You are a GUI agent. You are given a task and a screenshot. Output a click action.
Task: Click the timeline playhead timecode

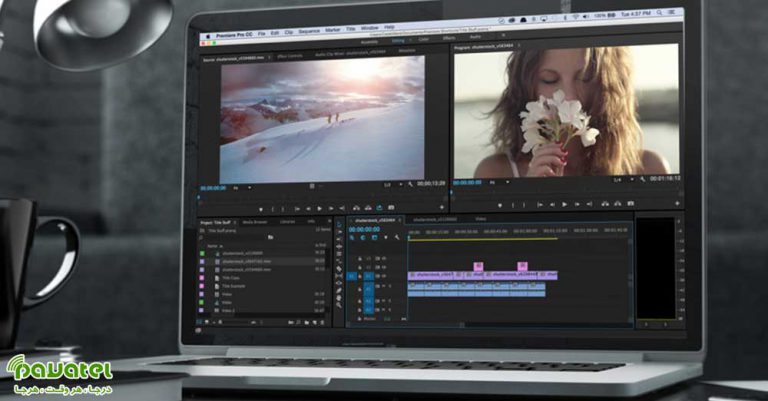tap(364, 229)
